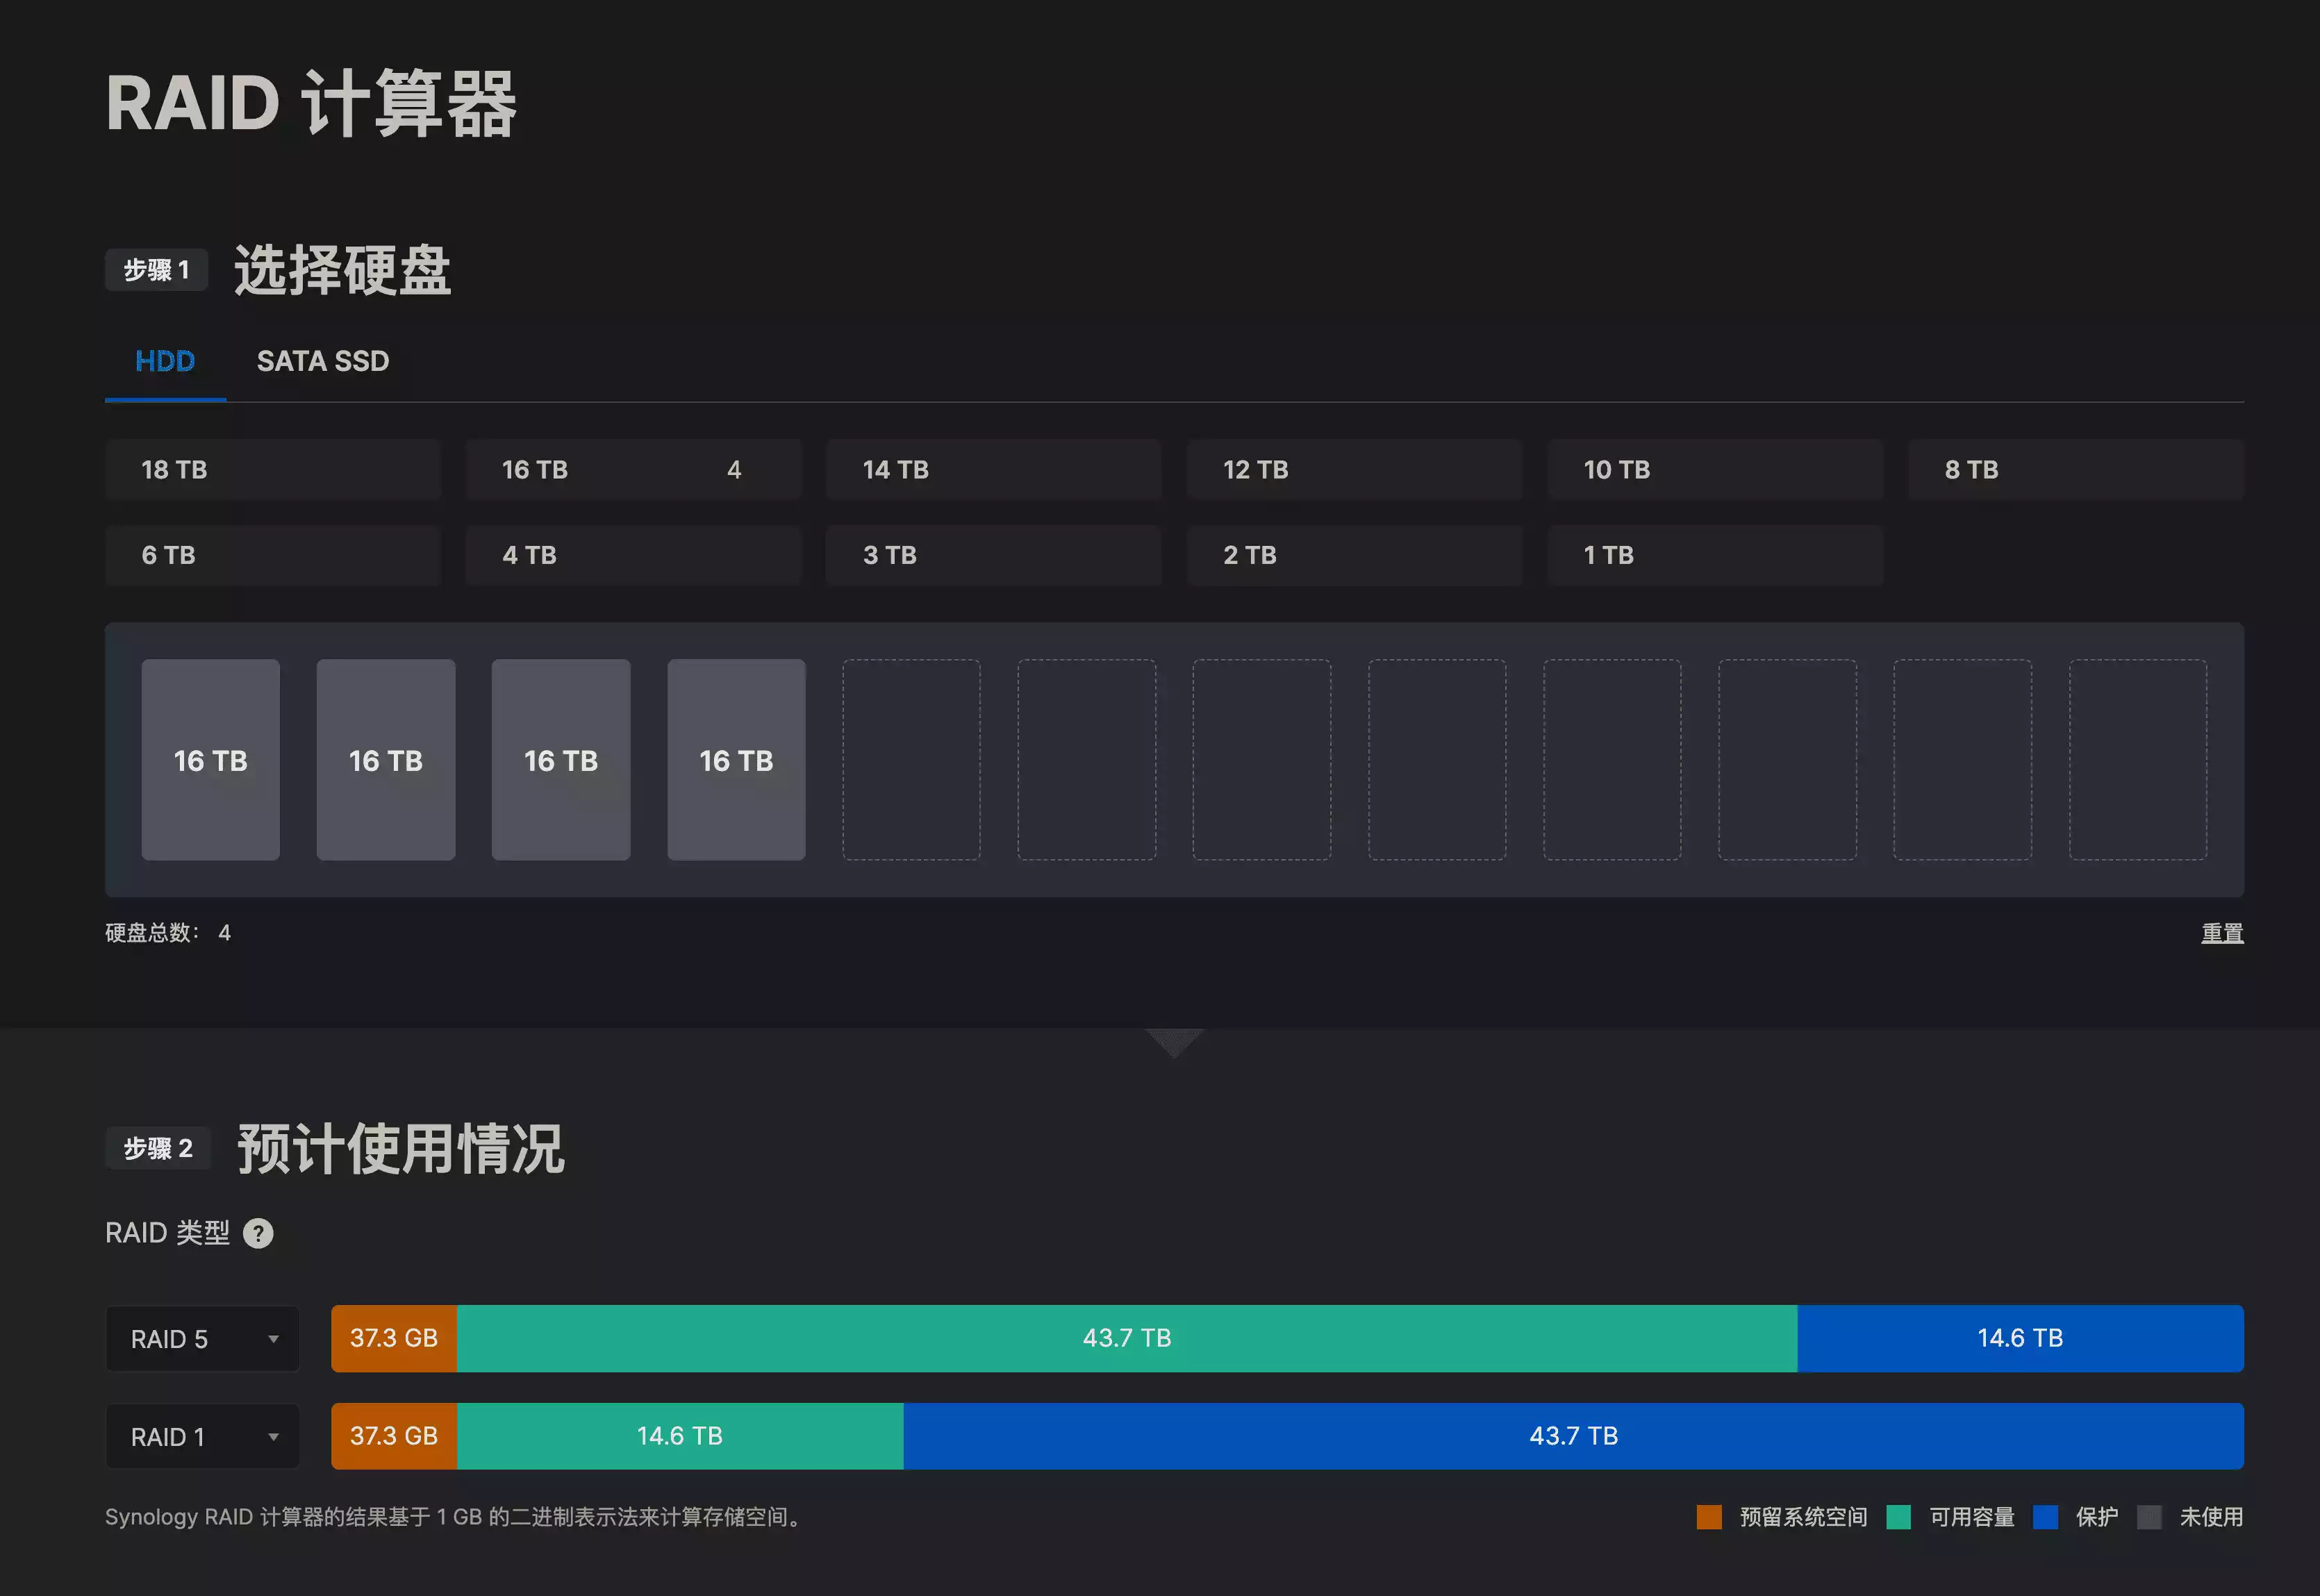
Task: Click the RAID type help question icon
Action: tap(258, 1233)
